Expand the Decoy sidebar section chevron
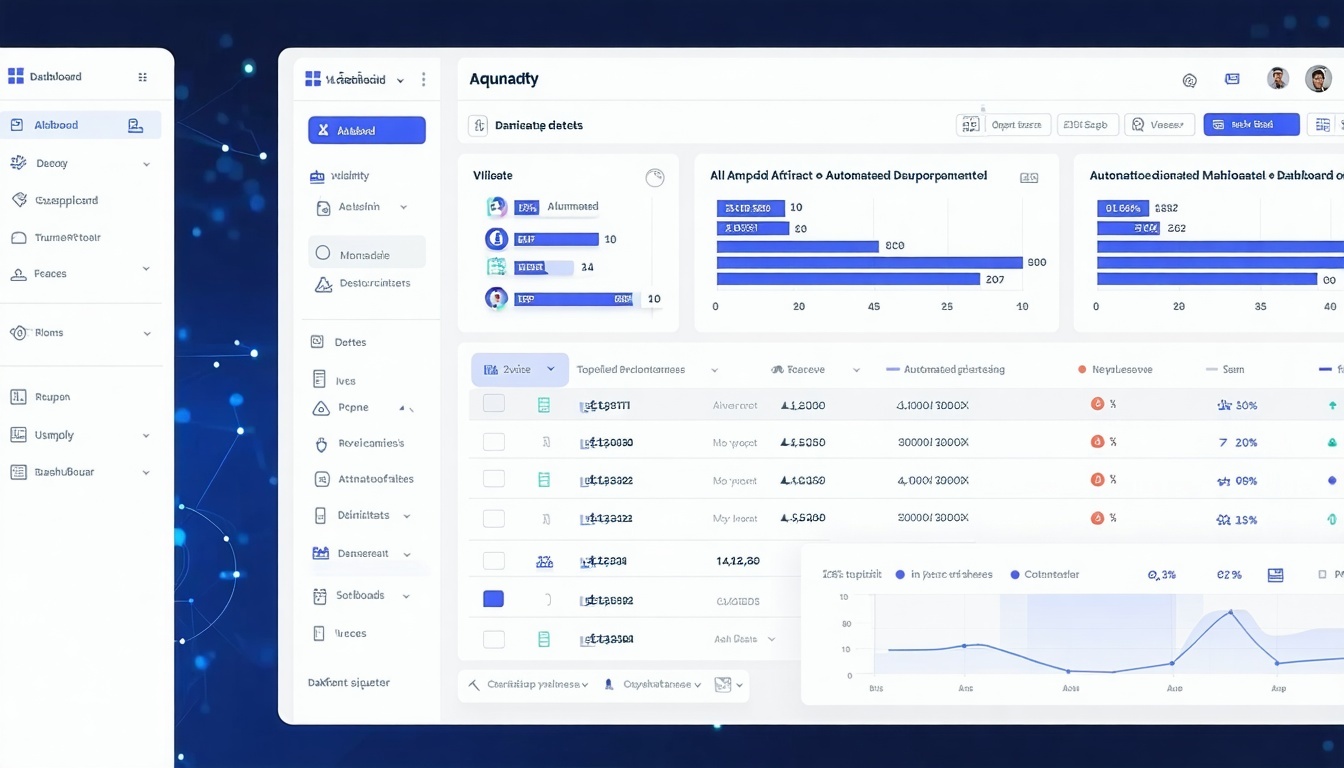This screenshot has height=768, width=1344. 148,162
